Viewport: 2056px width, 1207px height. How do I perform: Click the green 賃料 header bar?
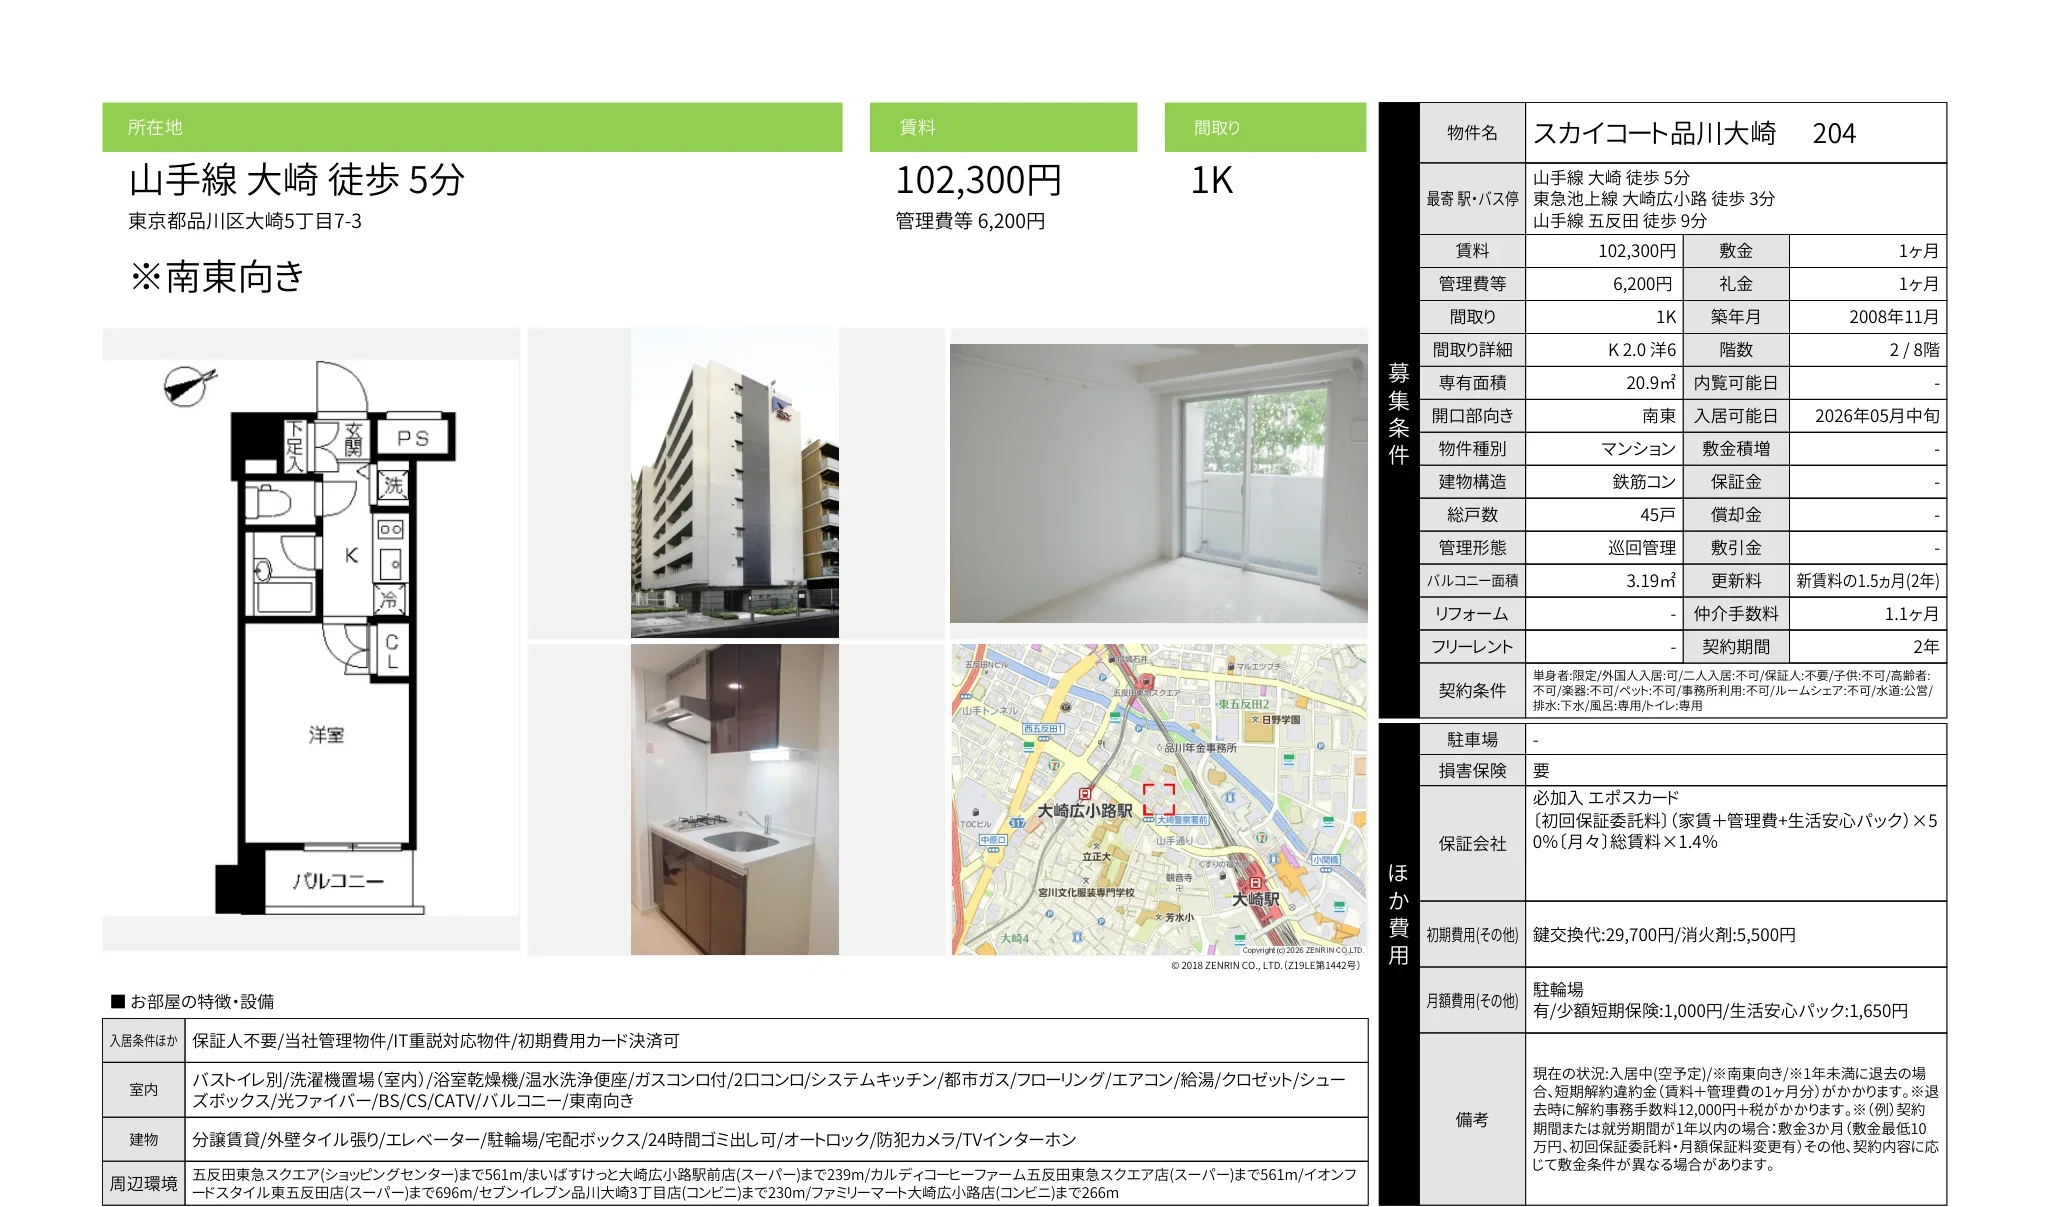(1002, 127)
